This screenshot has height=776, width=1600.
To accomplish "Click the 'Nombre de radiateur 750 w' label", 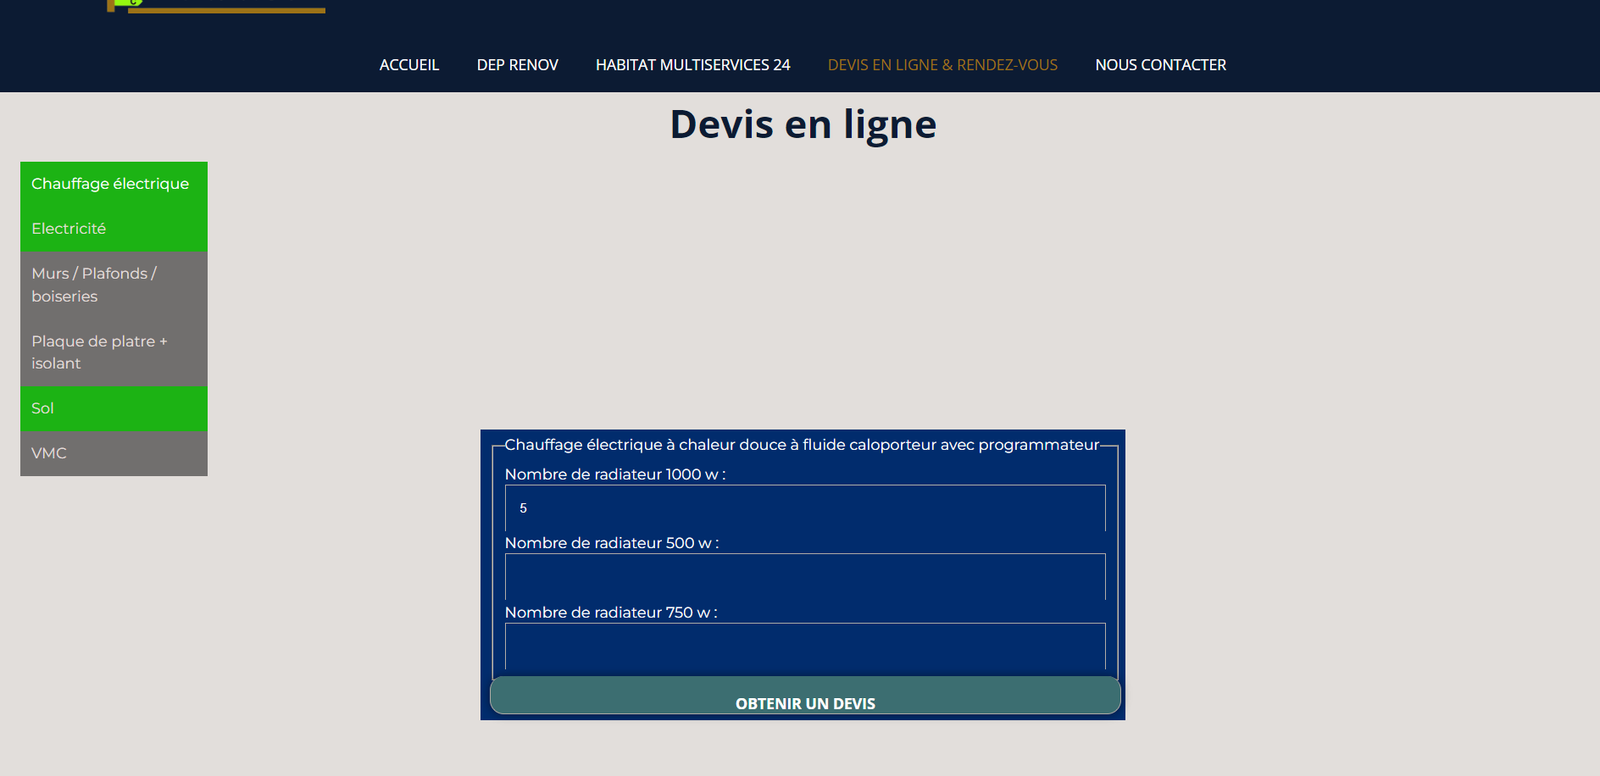I will coord(610,612).
